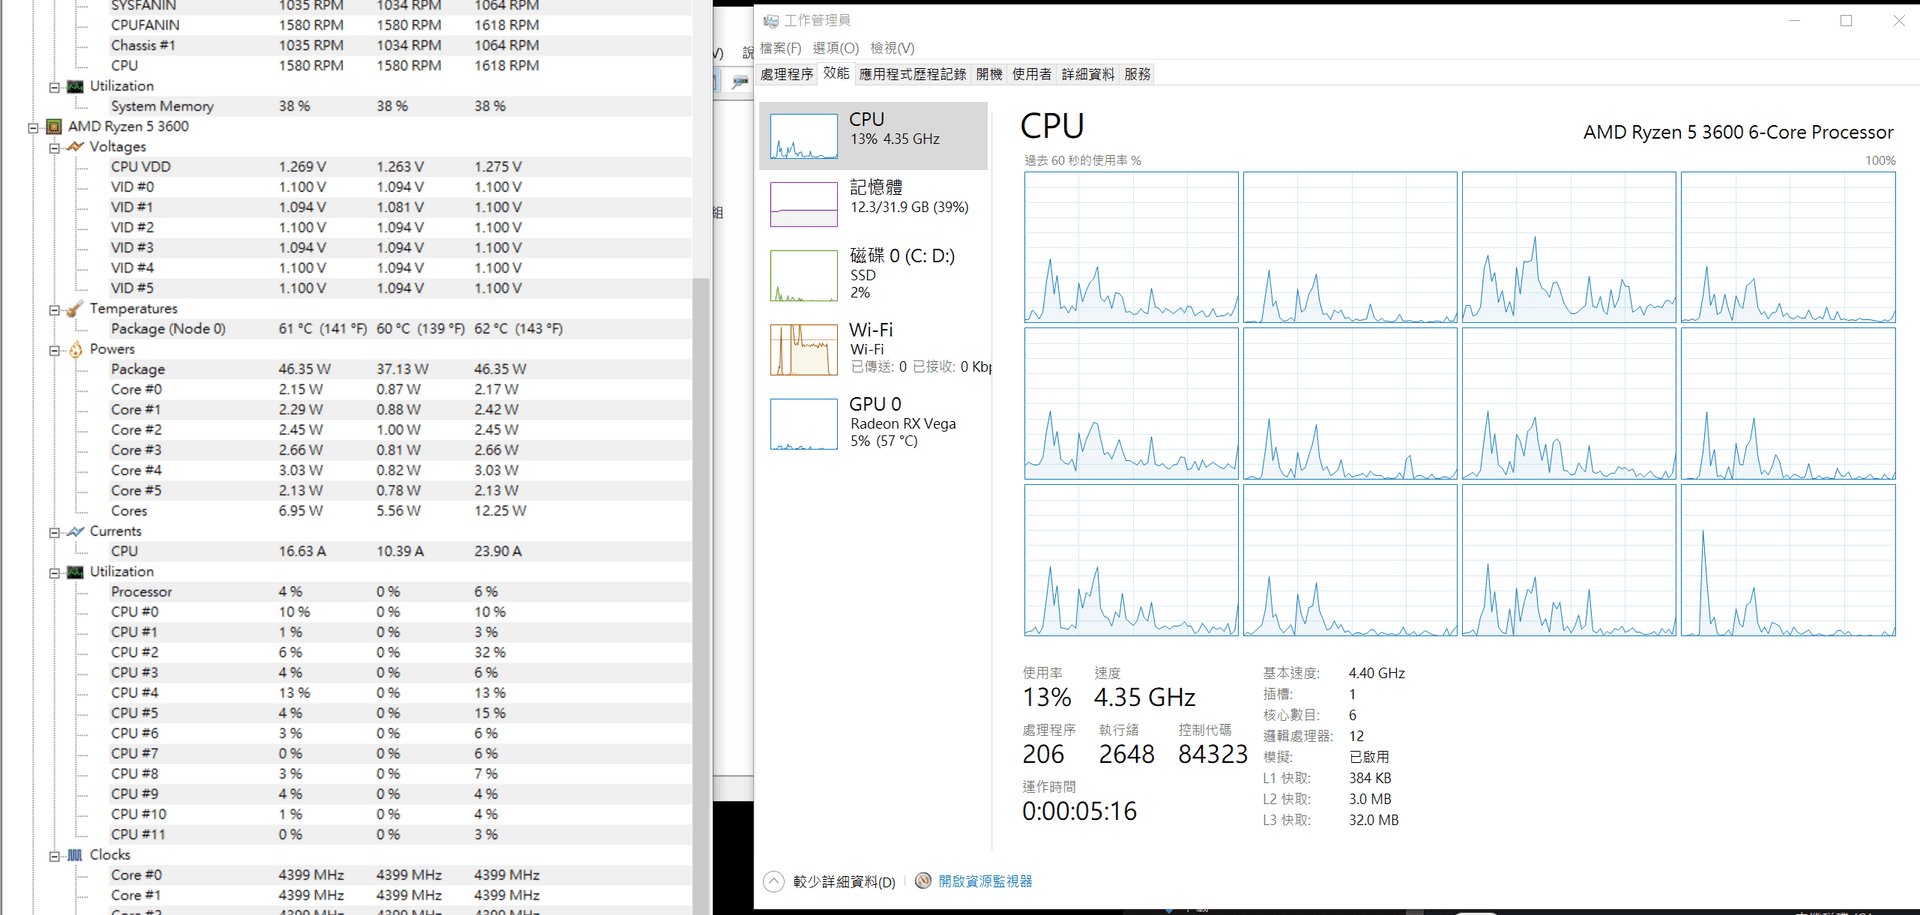Screen dimensions: 1920x915
Task: Click the Resource Monitor icon at the bottom
Action: (x=923, y=881)
